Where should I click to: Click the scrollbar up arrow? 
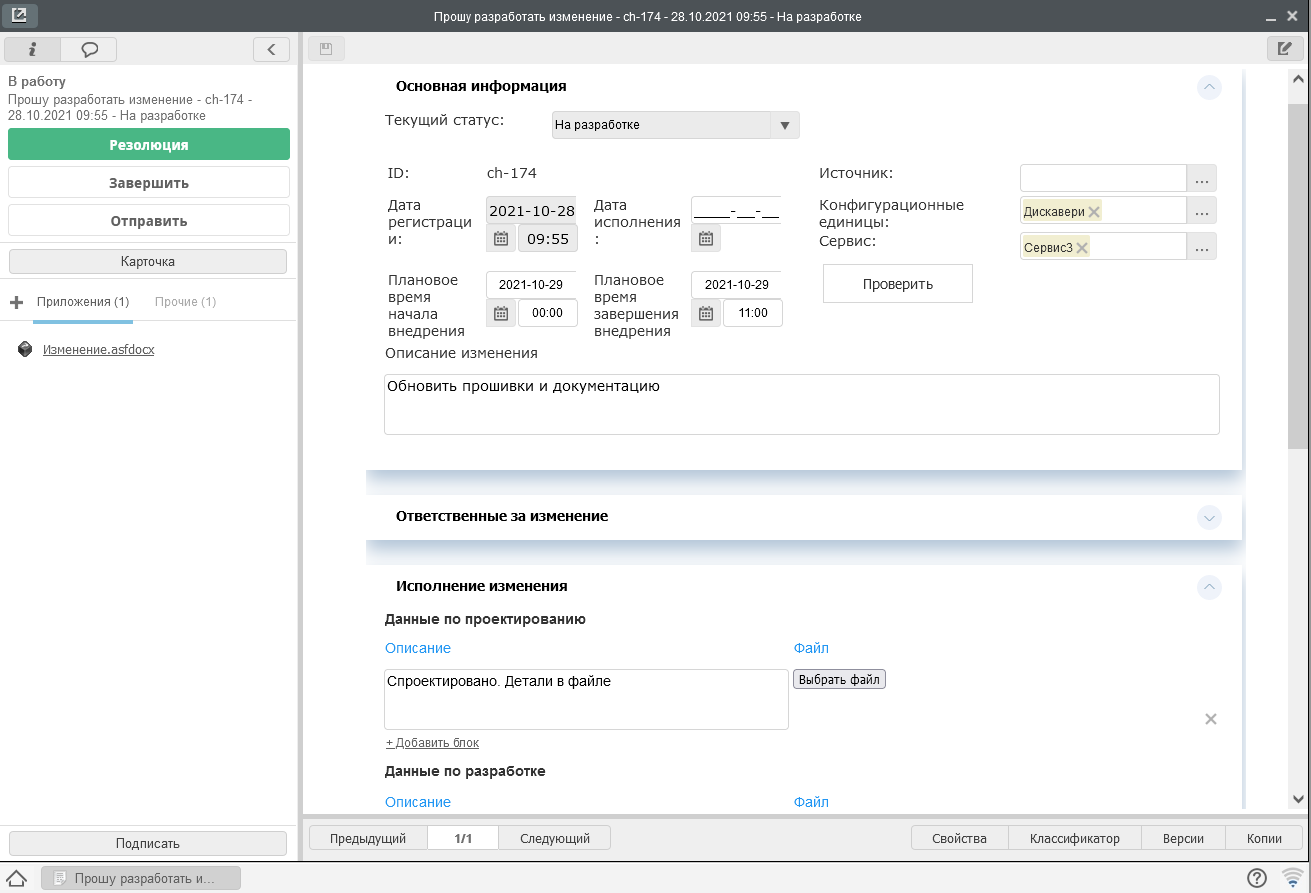[x=1298, y=79]
